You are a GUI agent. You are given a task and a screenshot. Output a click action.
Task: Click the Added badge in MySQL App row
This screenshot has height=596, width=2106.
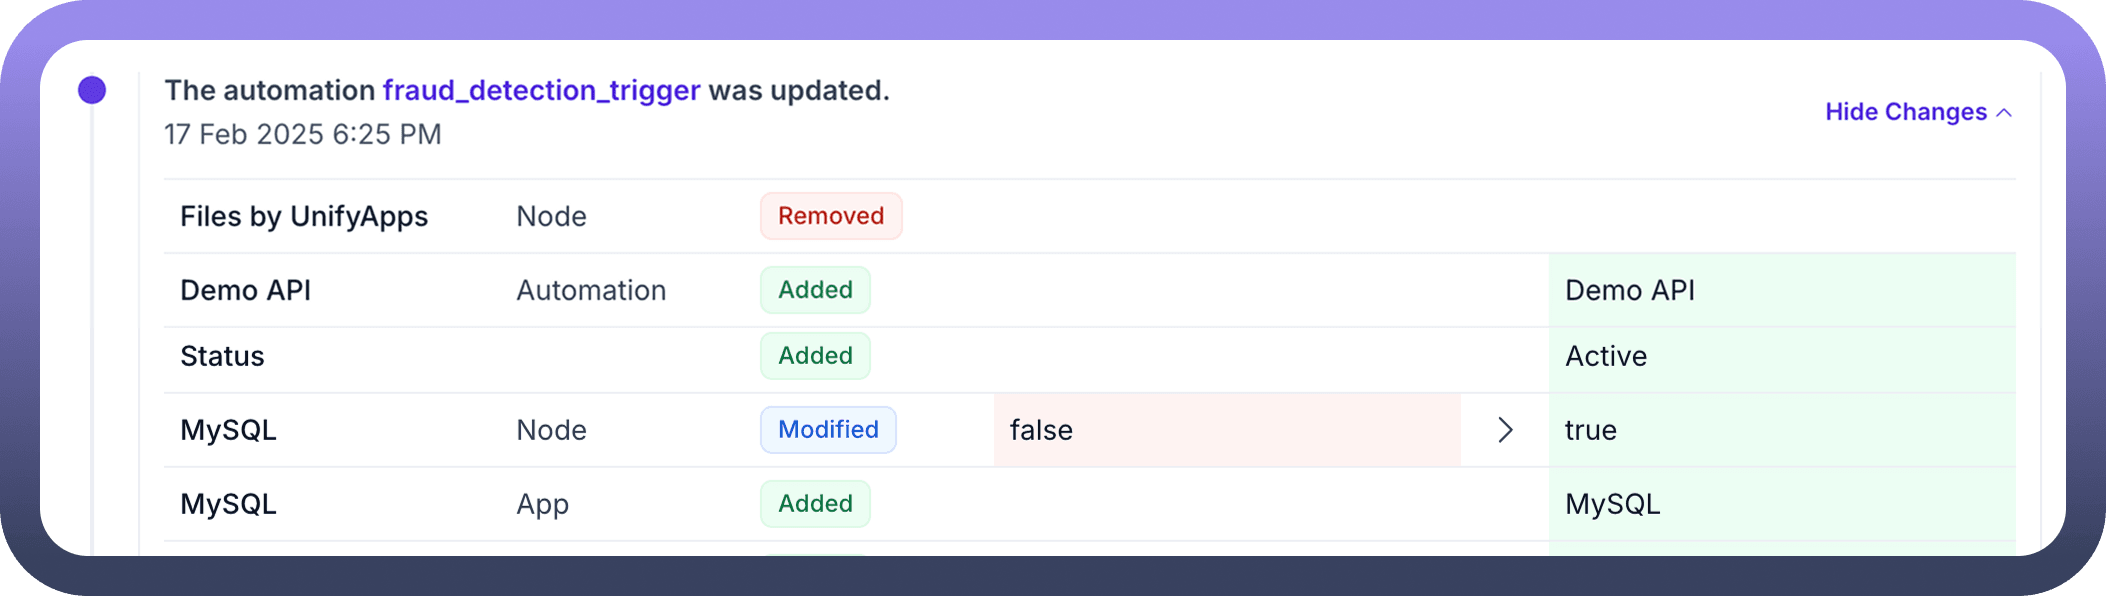tap(815, 504)
